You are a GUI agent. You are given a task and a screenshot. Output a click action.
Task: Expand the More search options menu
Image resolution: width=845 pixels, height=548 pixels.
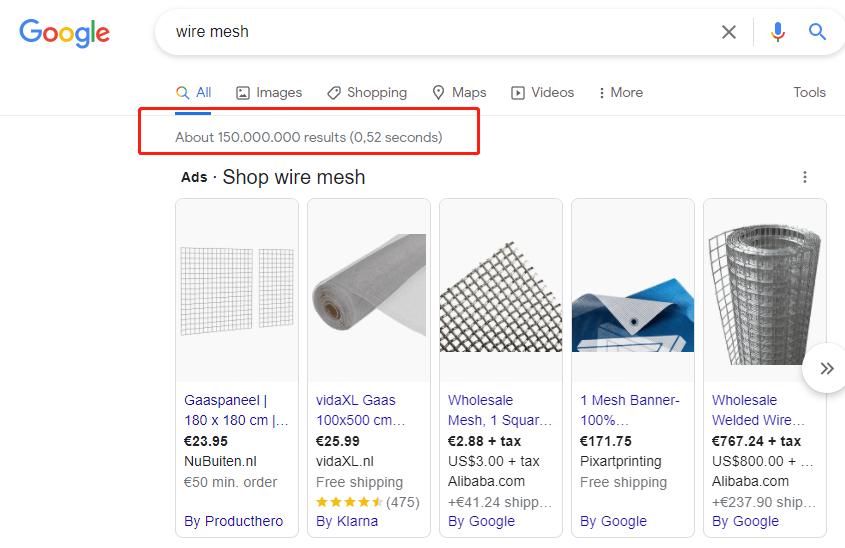[x=620, y=93]
